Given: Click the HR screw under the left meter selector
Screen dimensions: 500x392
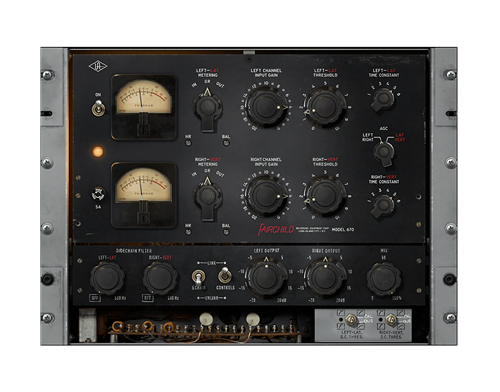Looking at the screenshot, I should [x=188, y=143].
